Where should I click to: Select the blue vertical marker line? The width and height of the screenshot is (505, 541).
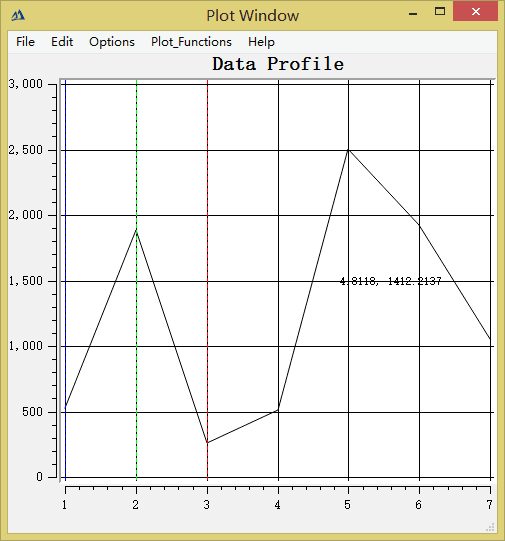point(66,279)
